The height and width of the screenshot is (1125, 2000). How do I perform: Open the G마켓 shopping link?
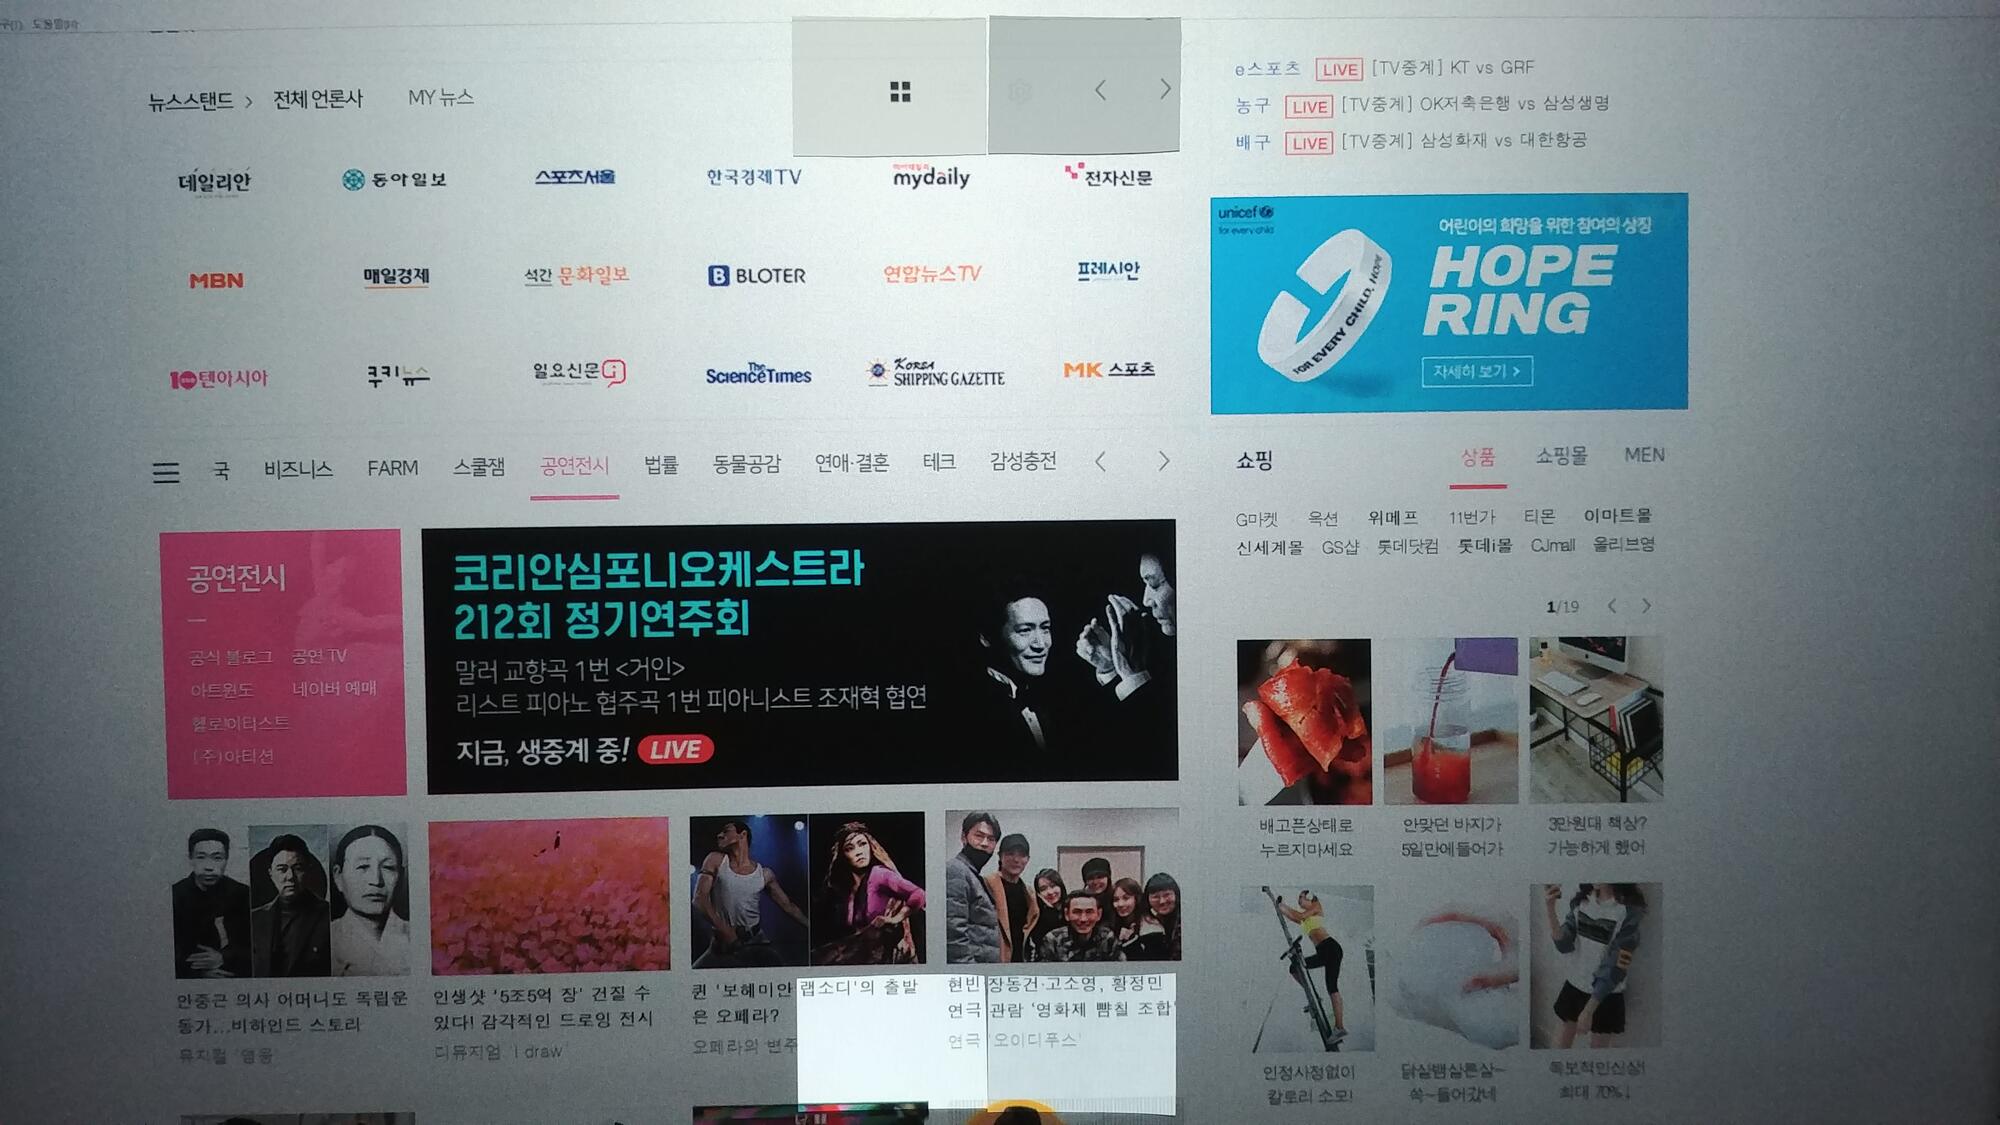click(1256, 519)
